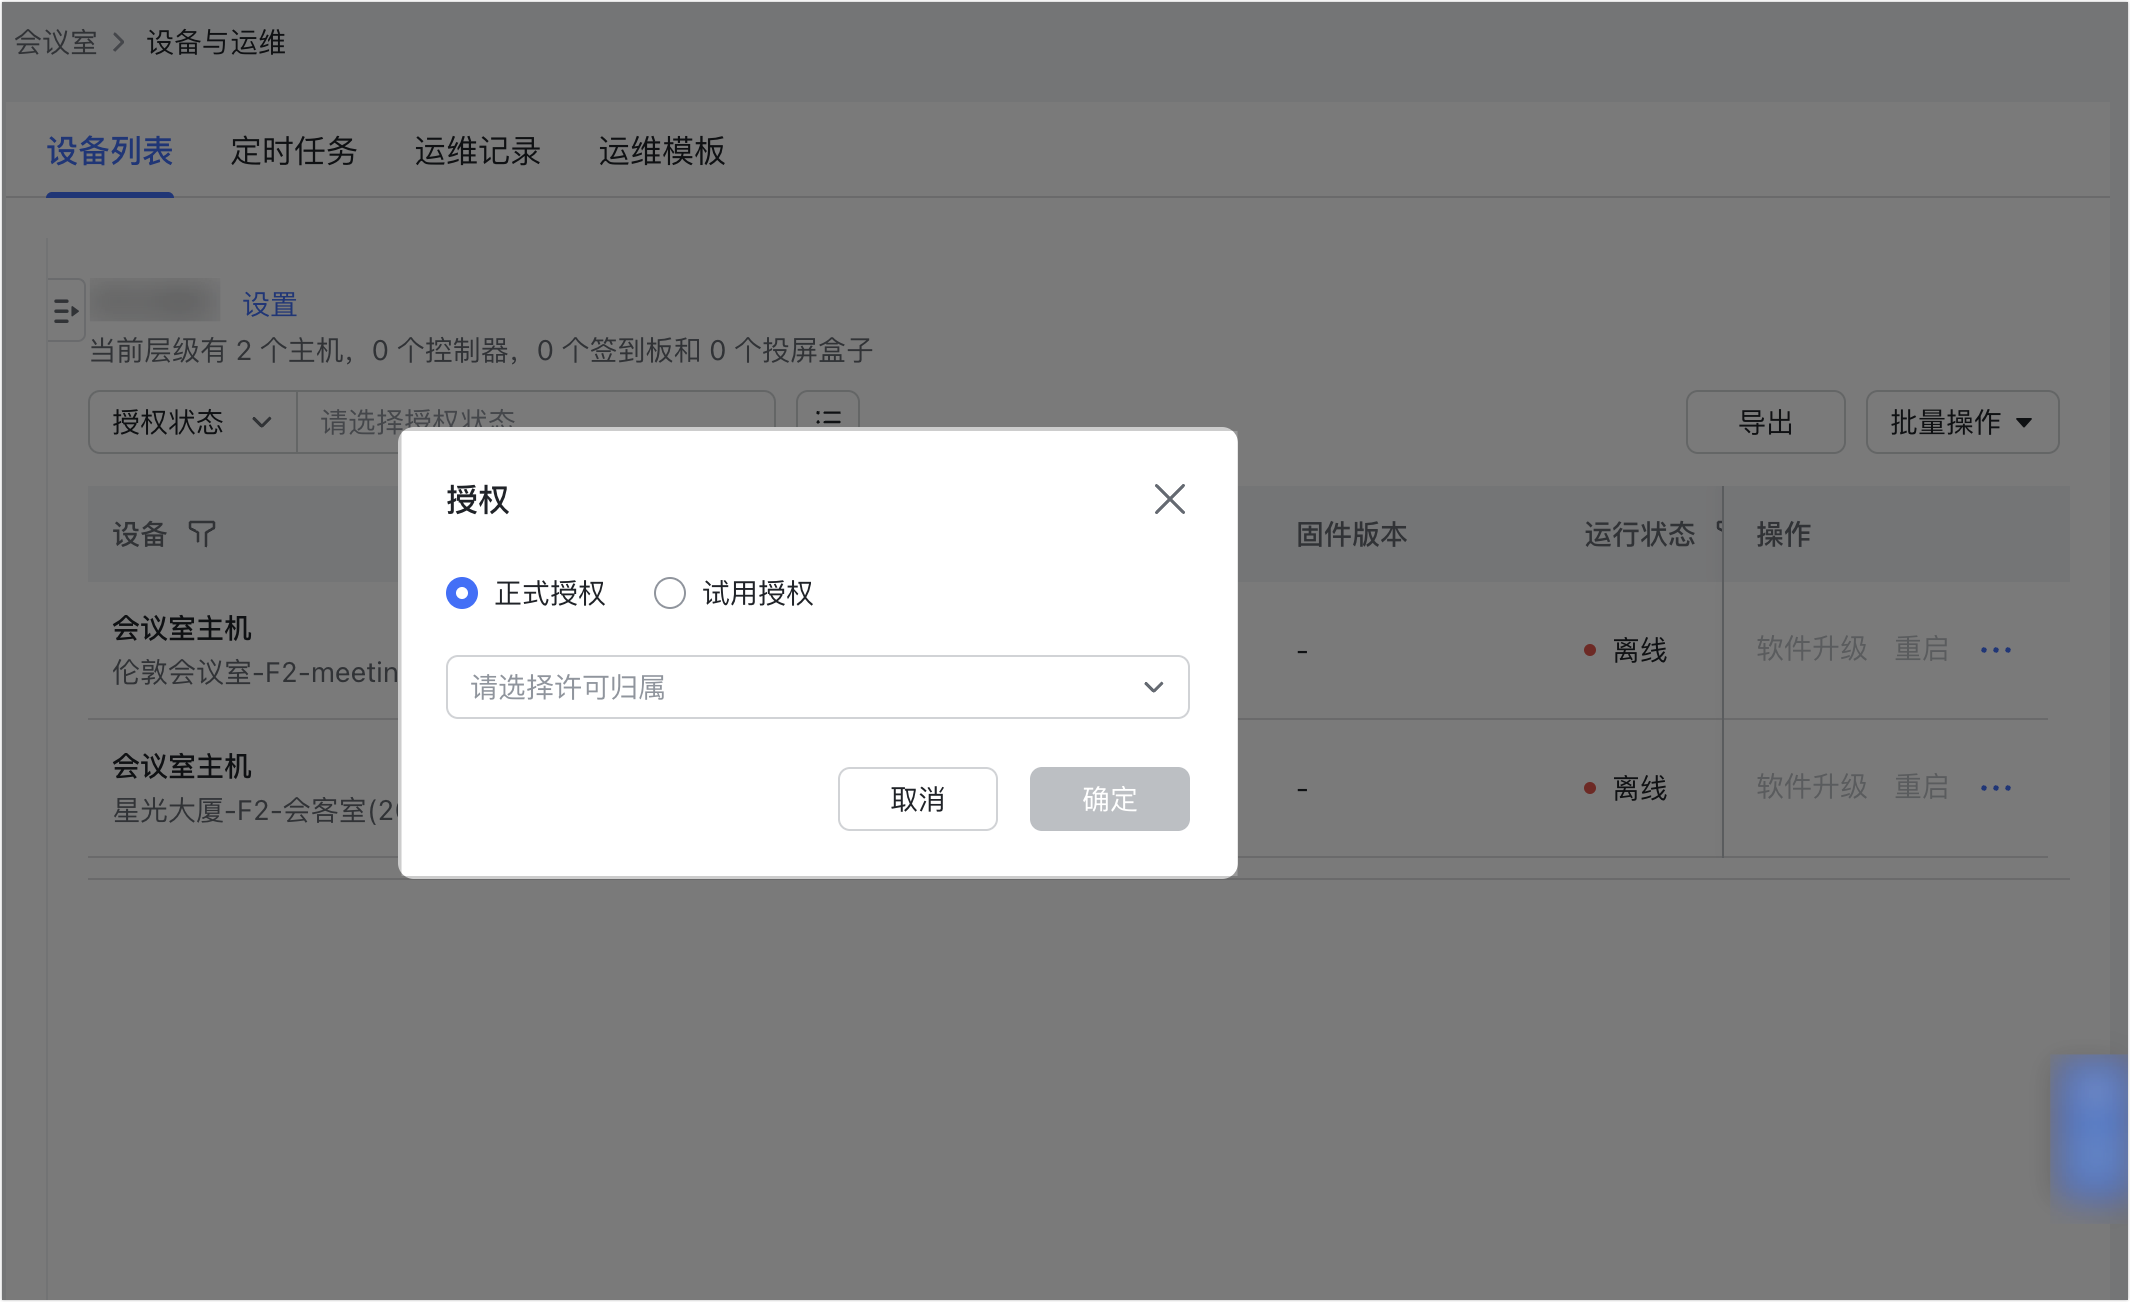This screenshot has width=2130, height=1302.
Task: Expand the 批量操作 dropdown menu
Action: [x=1961, y=422]
